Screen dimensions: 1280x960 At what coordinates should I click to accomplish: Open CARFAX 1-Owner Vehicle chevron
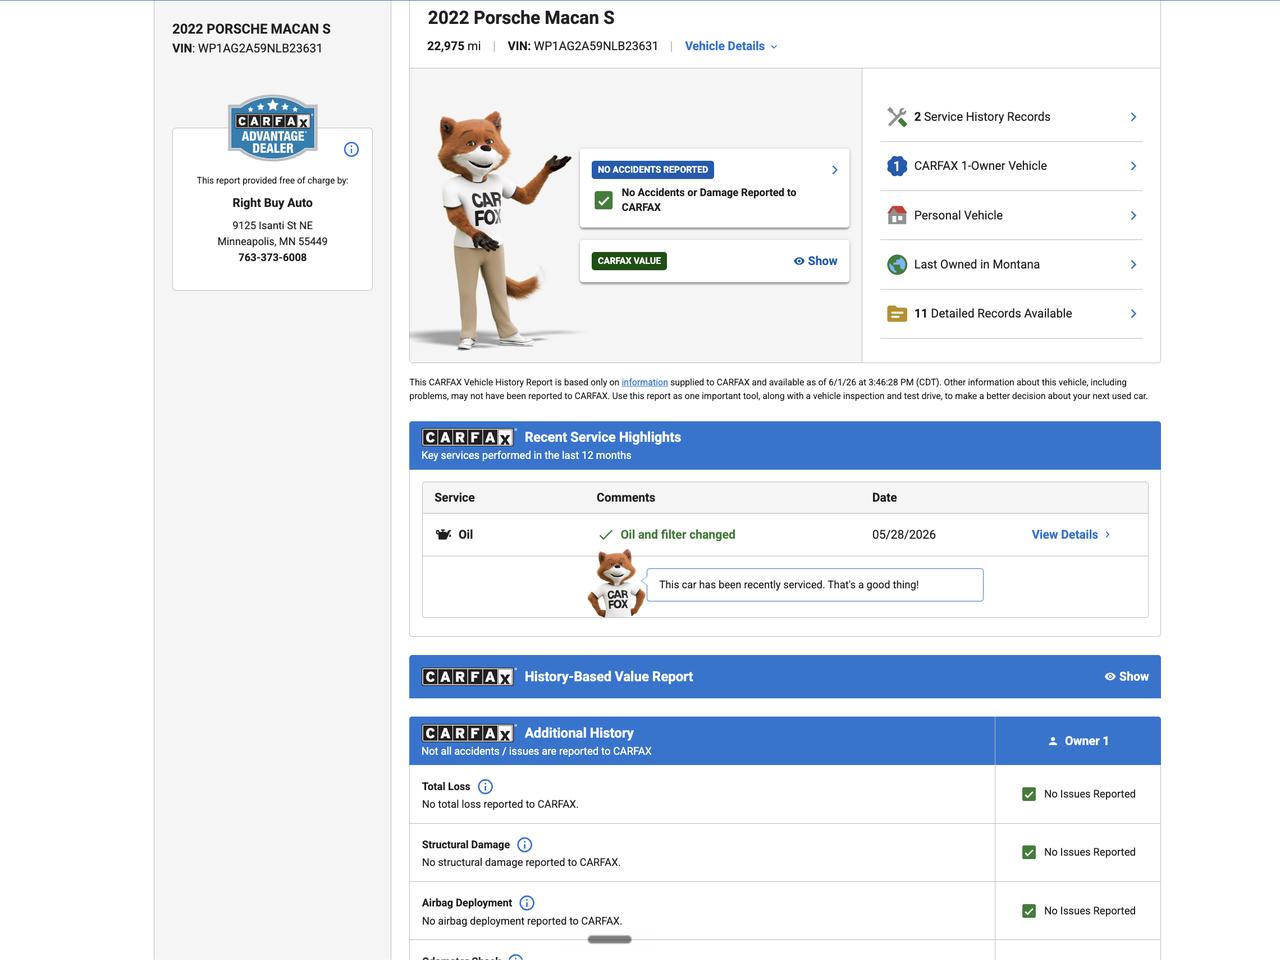point(1133,166)
